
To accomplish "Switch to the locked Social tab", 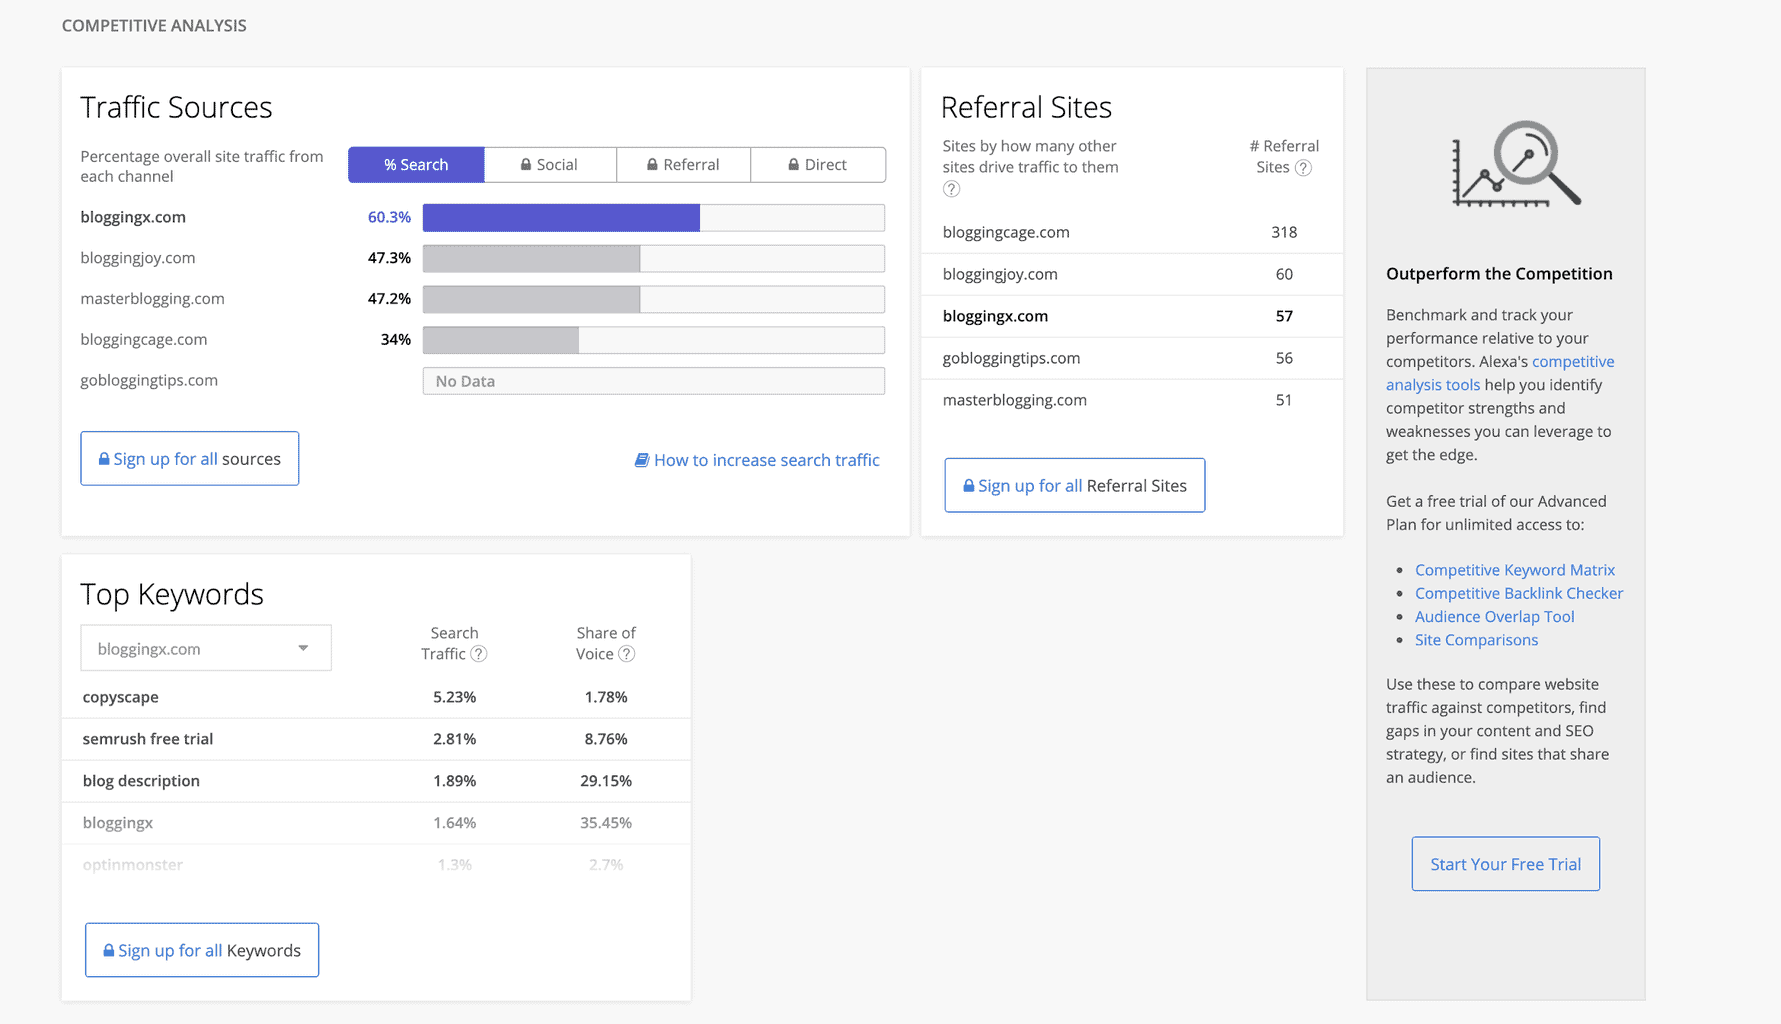I will tap(550, 165).
